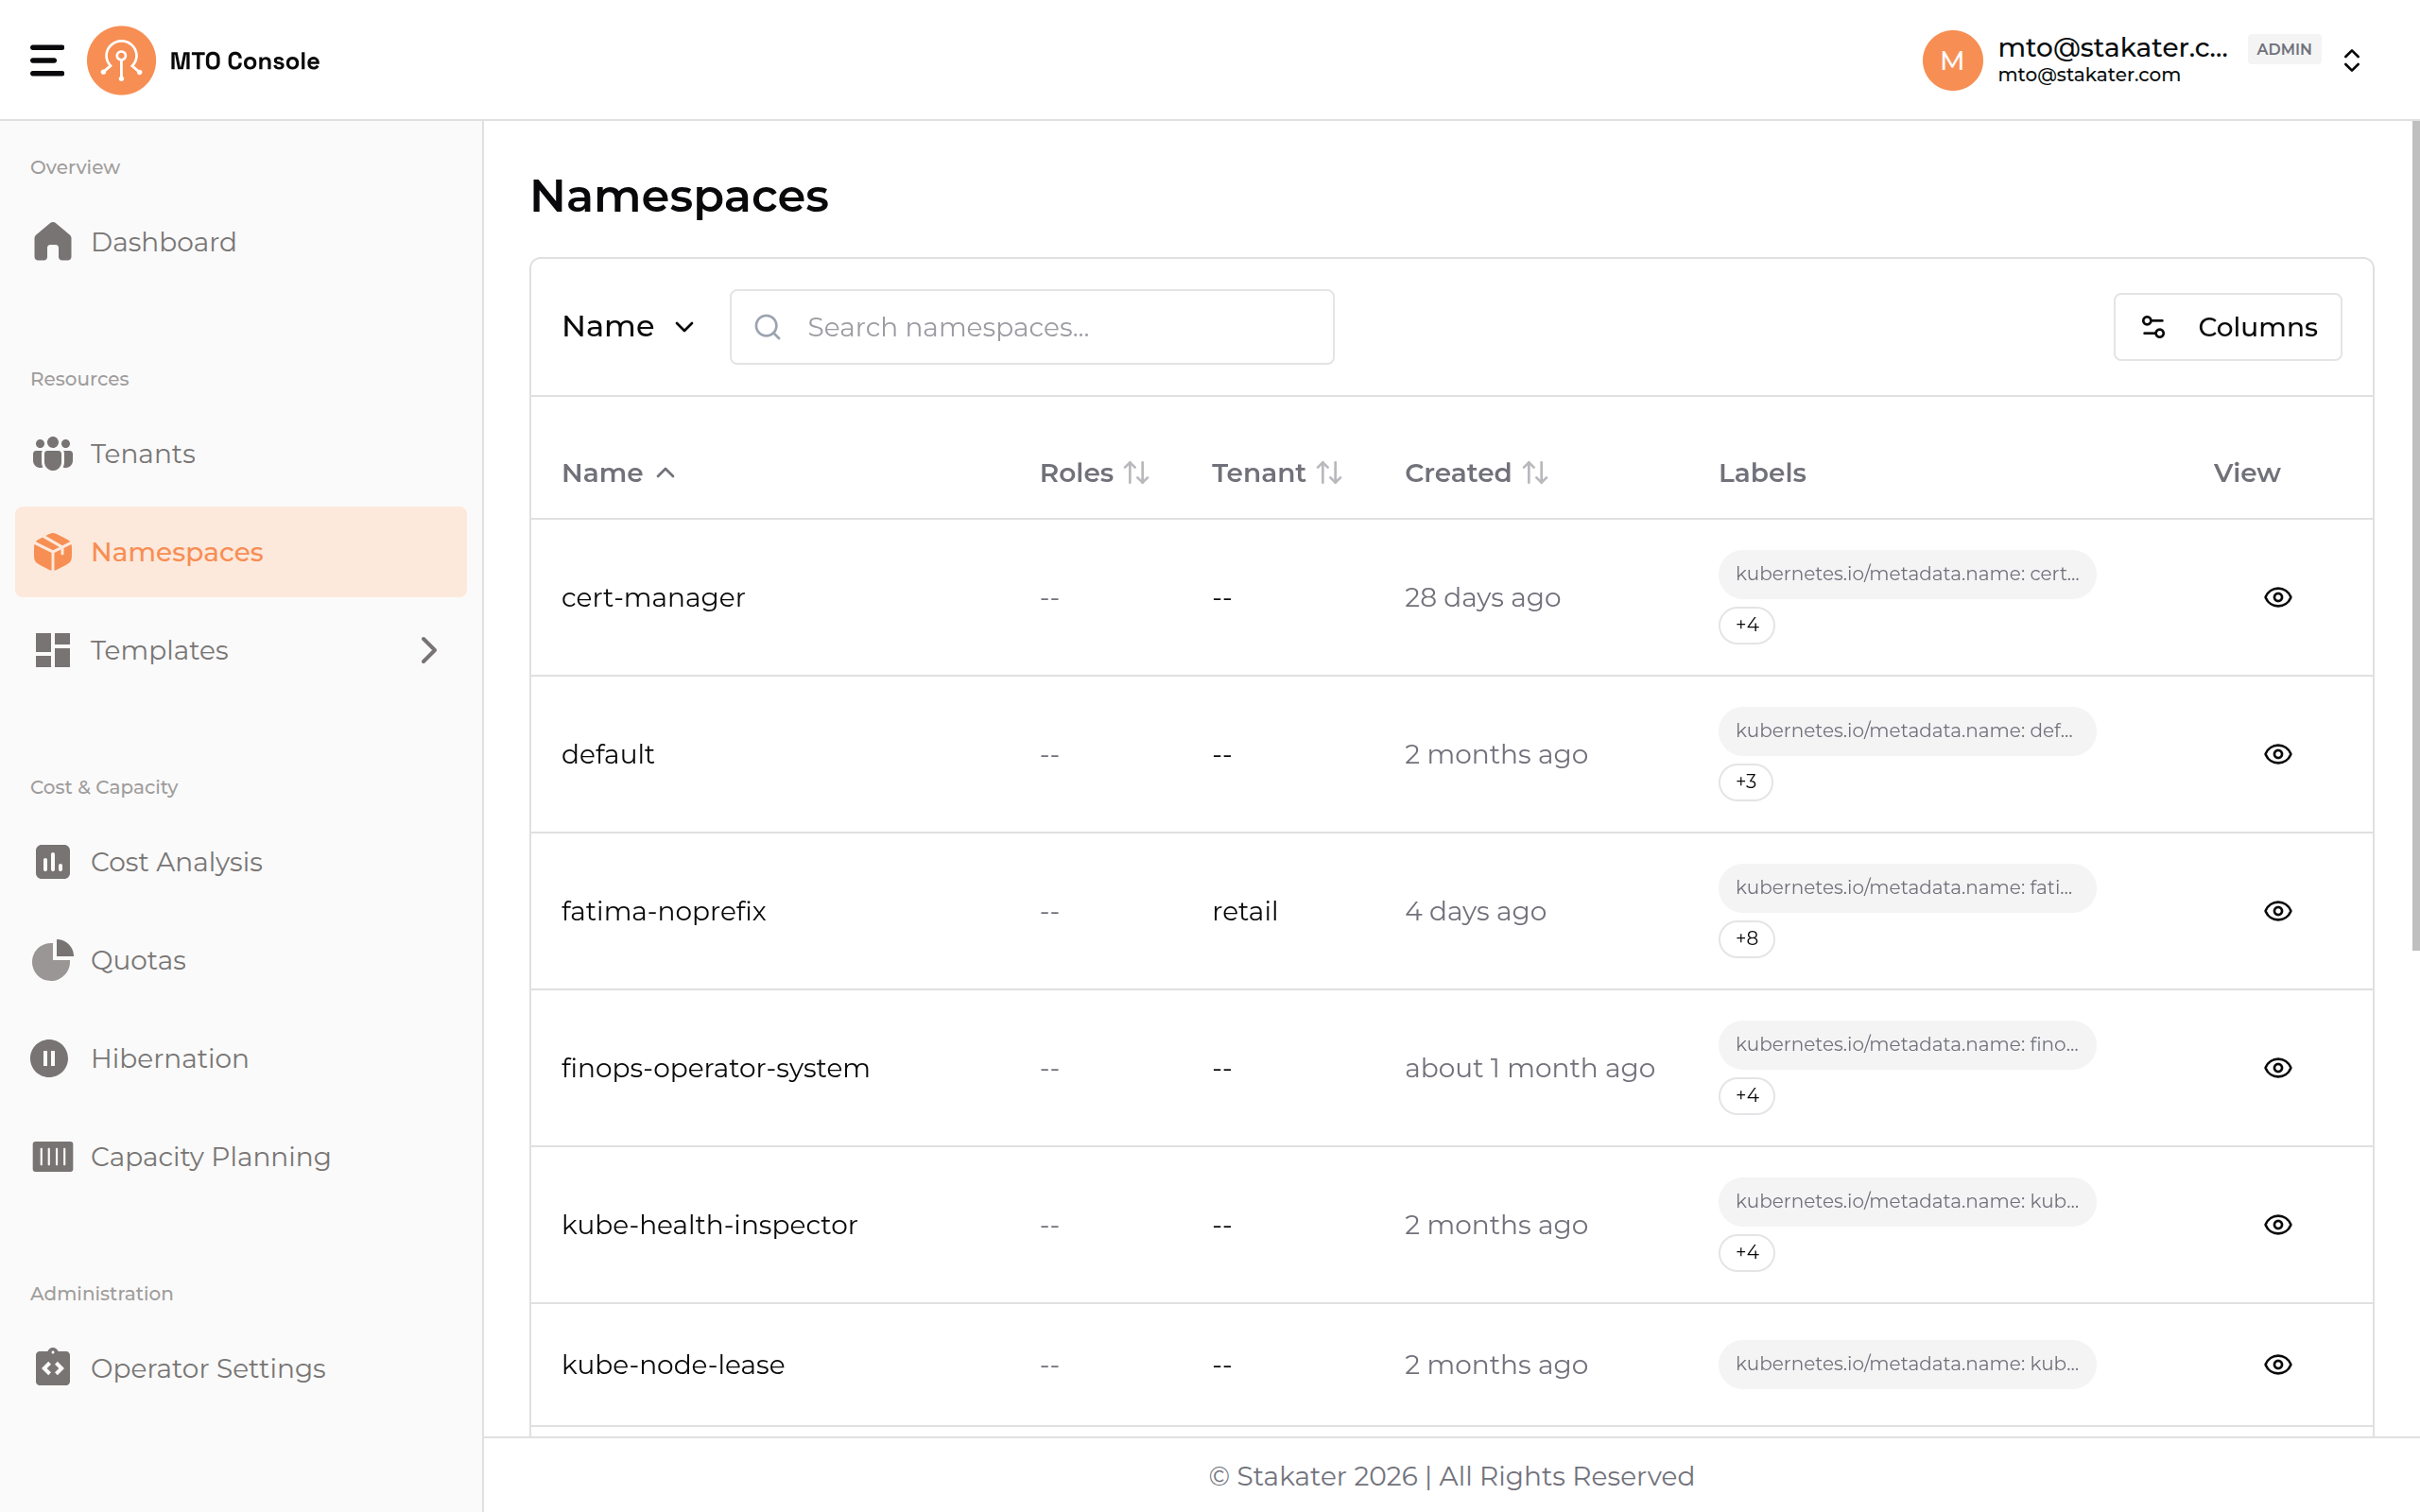This screenshot has height=1512, width=2420.
Task: View cert-manager namespace via eye icon
Action: (x=2278, y=597)
